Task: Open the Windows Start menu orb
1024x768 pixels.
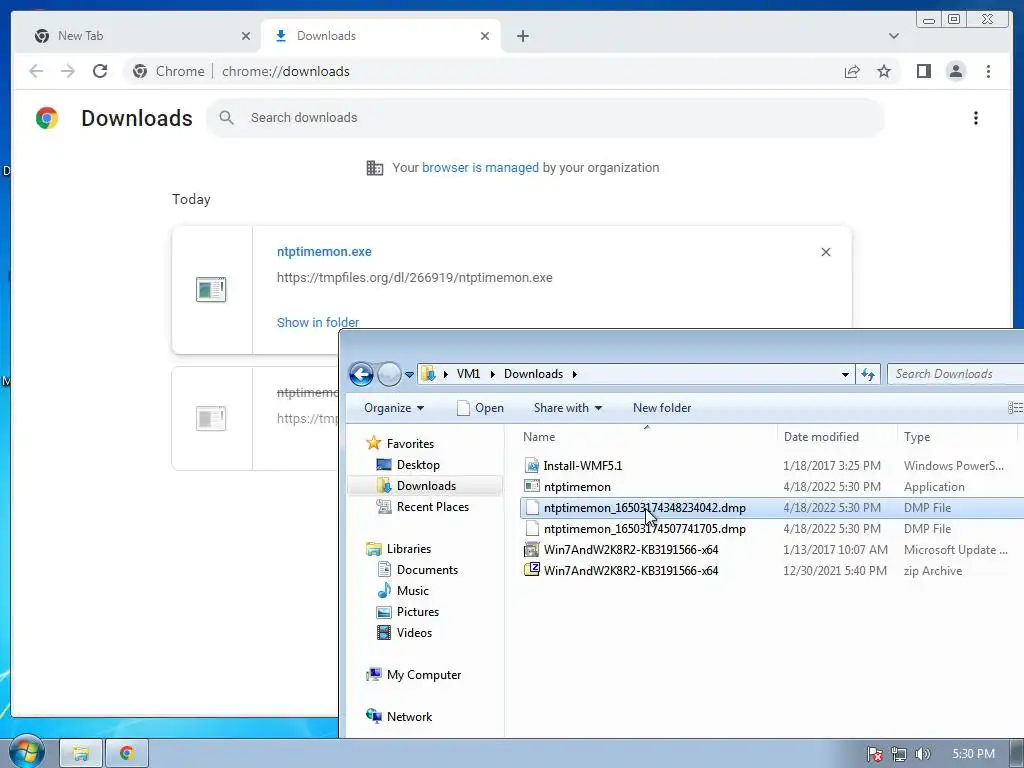Action: (26, 752)
